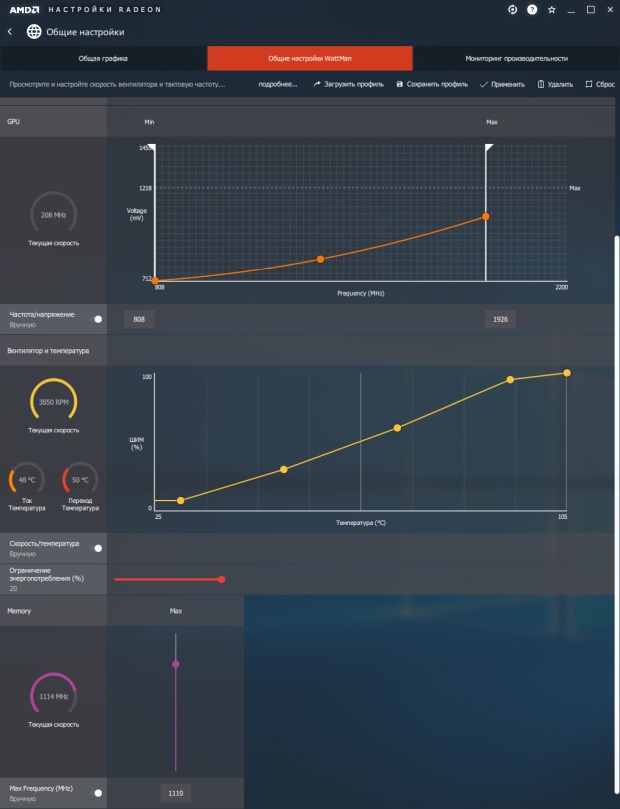Click the favorites star icon

(x=551, y=9)
